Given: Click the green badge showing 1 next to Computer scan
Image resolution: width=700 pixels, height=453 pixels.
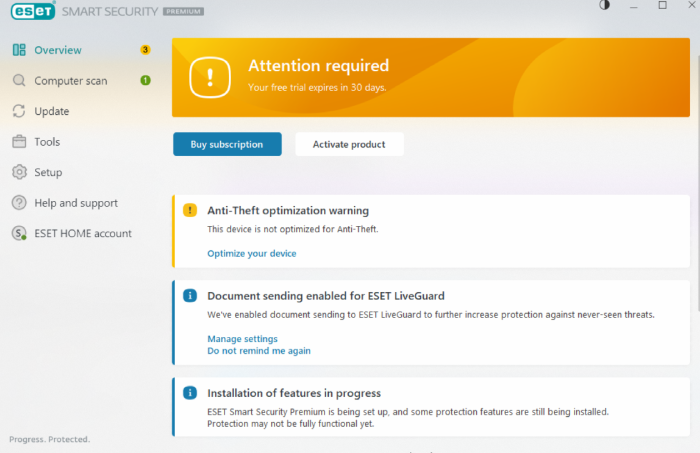Looking at the screenshot, I should point(145,80).
